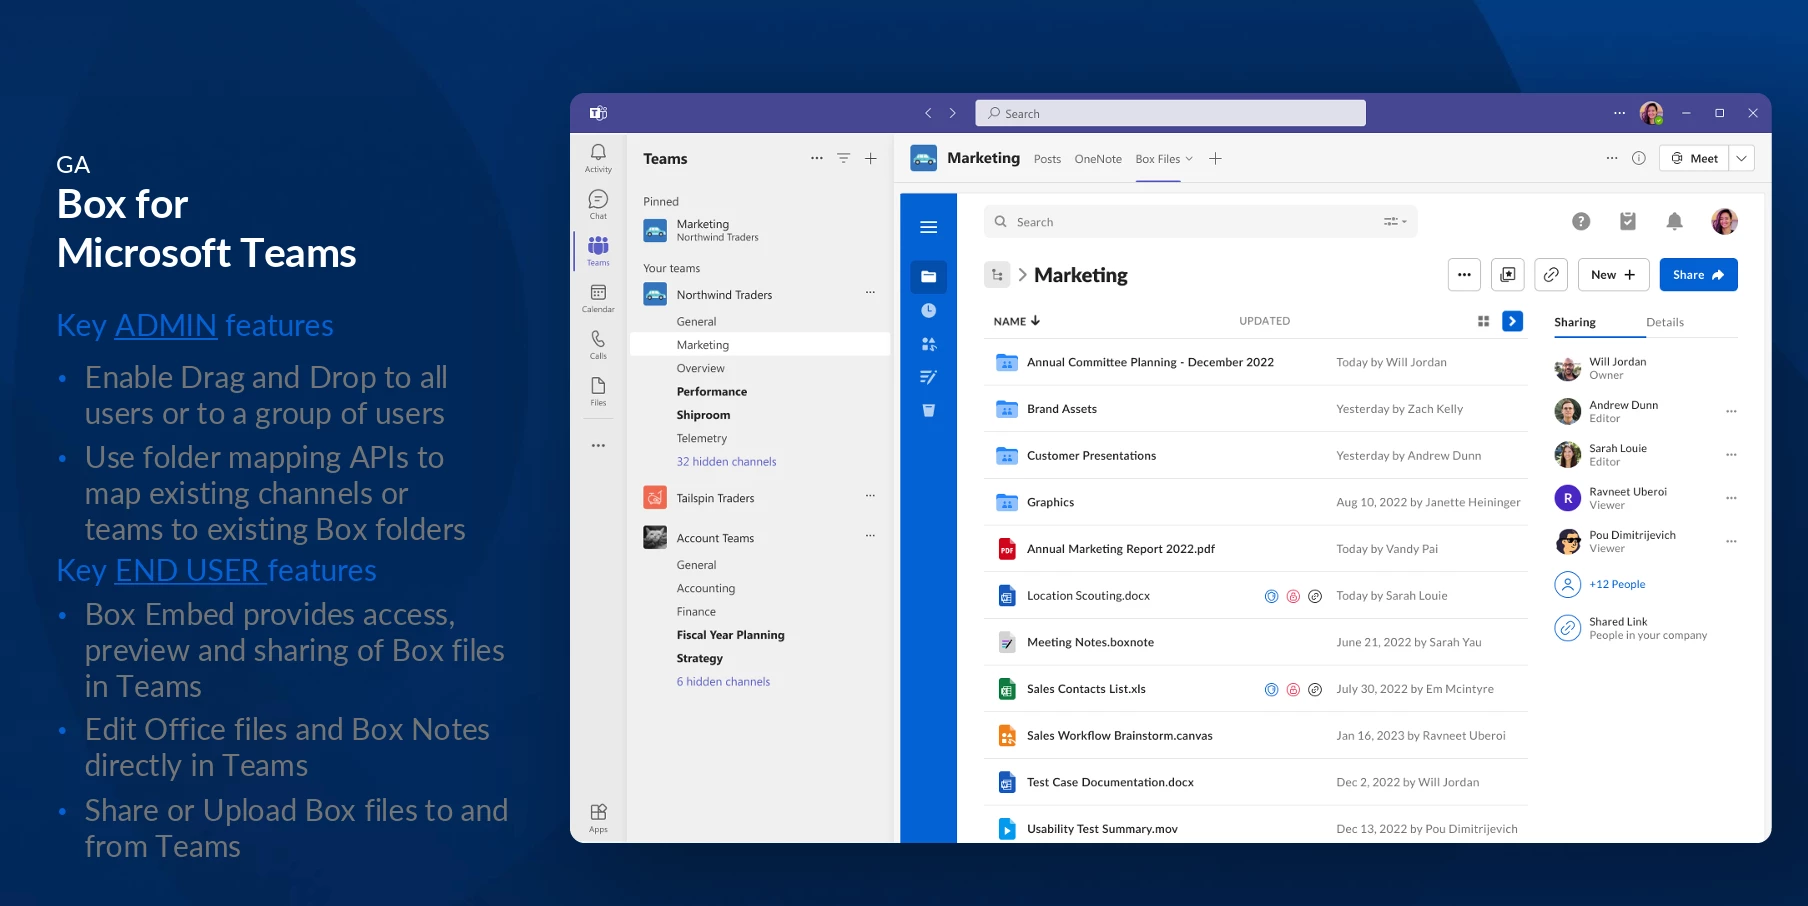Screen dimensions: 1808x906
Task: Open Annual Marketing Report 2022.pdf
Action: click(1121, 549)
